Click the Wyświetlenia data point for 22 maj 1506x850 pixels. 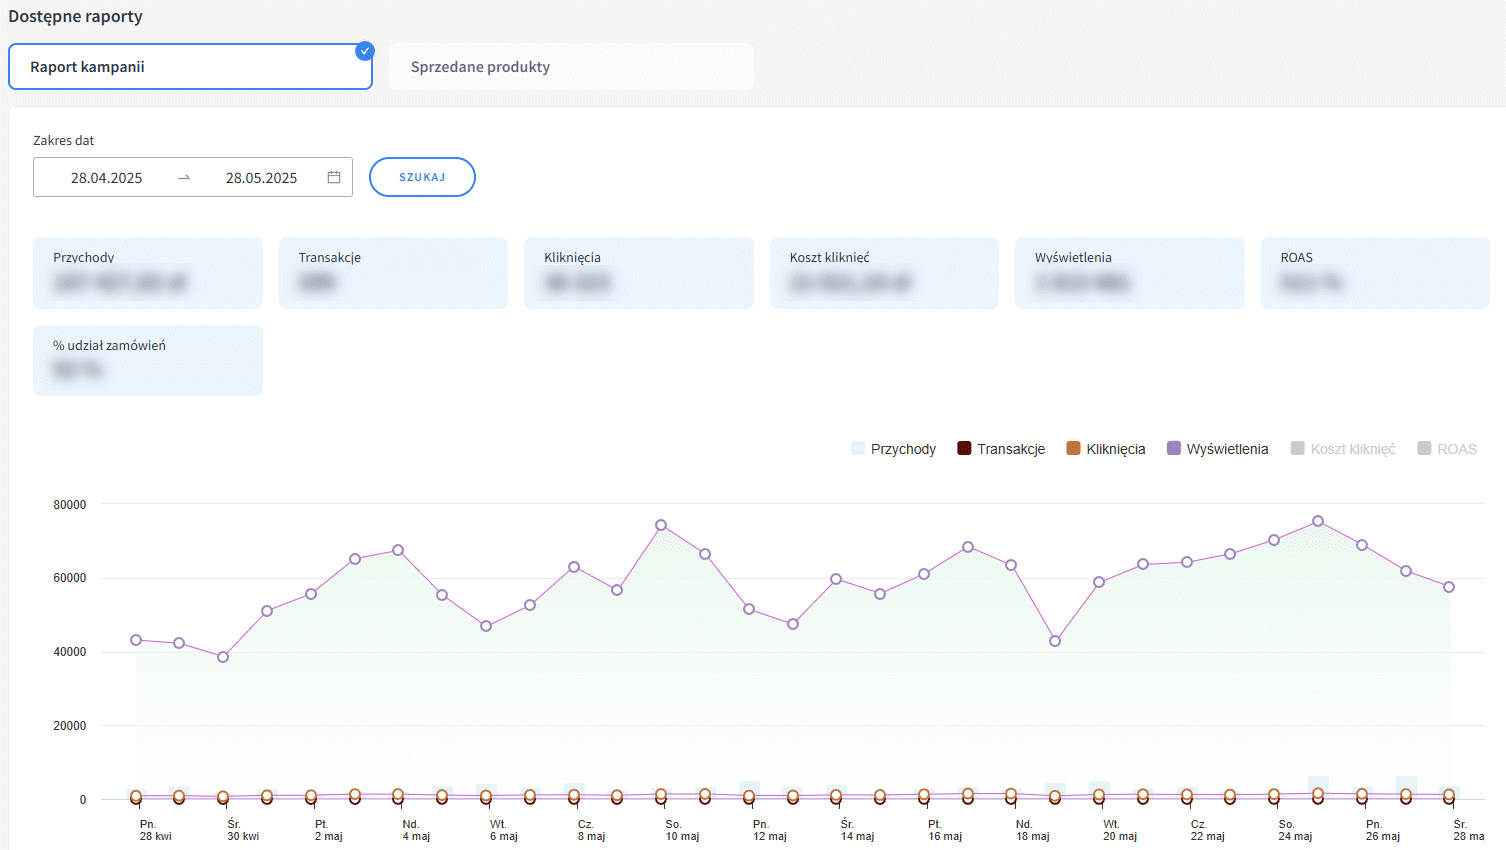(1187, 562)
